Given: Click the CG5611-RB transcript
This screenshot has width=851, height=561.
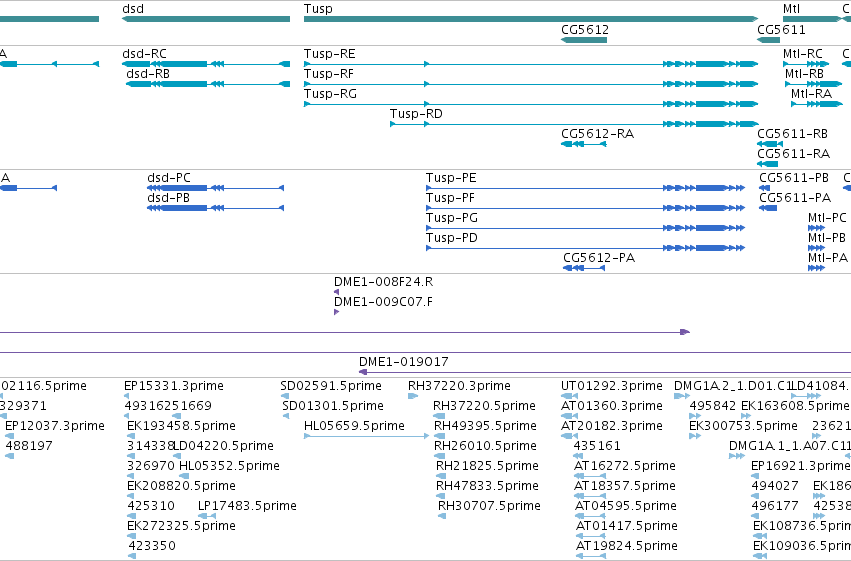Looking at the screenshot, I should point(770,144).
